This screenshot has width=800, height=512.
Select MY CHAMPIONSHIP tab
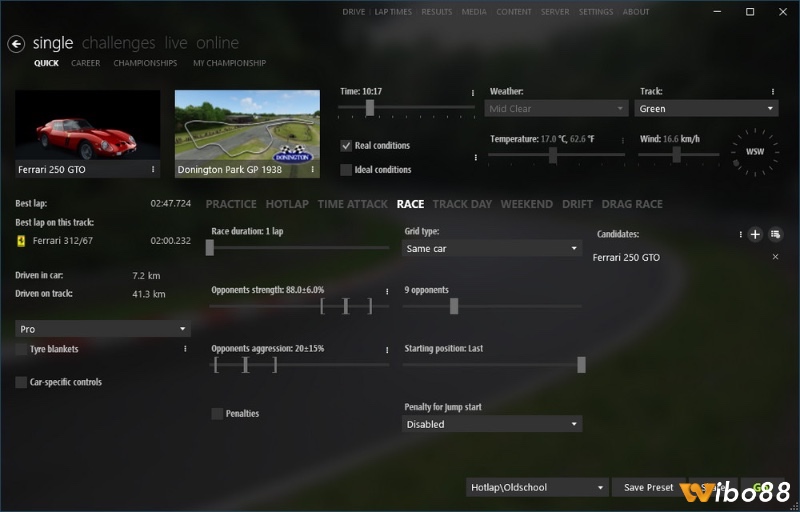(230, 63)
